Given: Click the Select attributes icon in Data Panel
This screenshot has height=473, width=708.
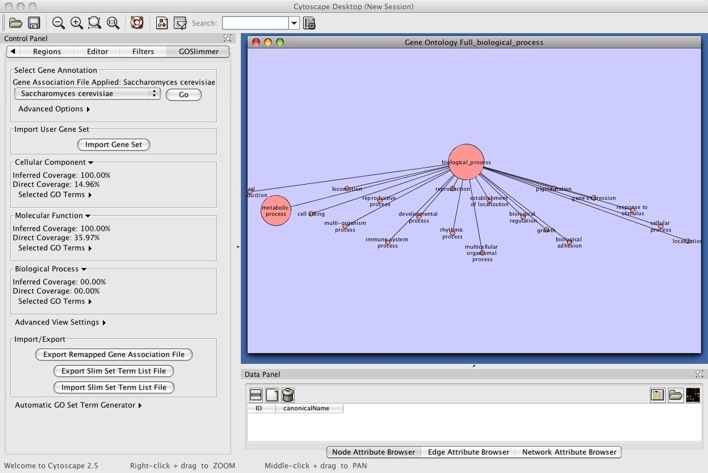Looking at the screenshot, I should [x=256, y=395].
